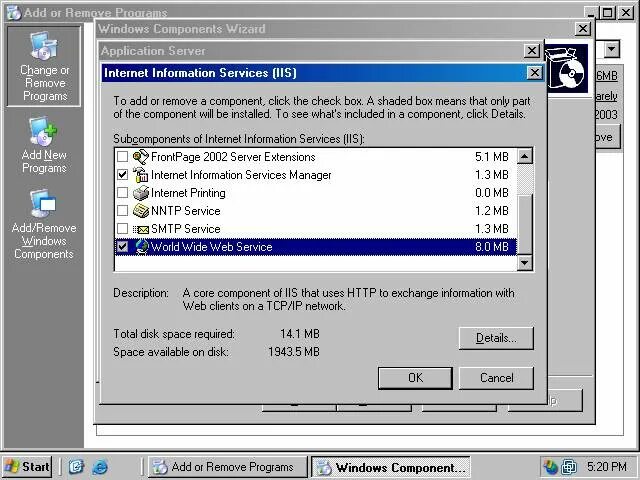The width and height of the screenshot is (640, 480).
Task: Enable the Internet Printing checkbox
Action: pos(122,193)
